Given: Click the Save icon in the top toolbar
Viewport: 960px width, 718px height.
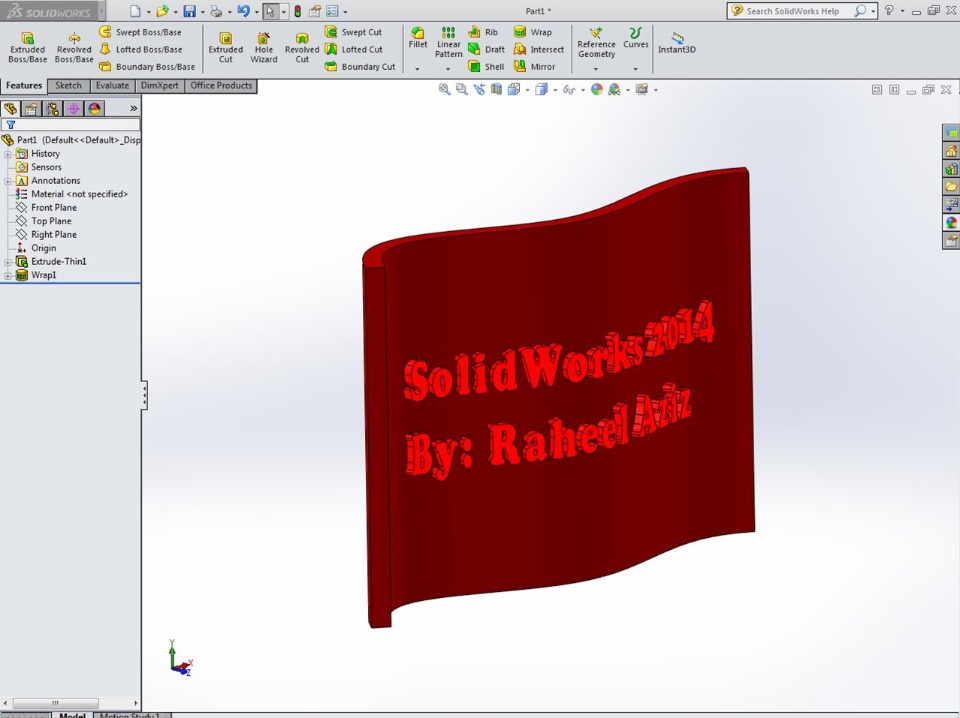Looking at the screenshot, I should (190, 11).
